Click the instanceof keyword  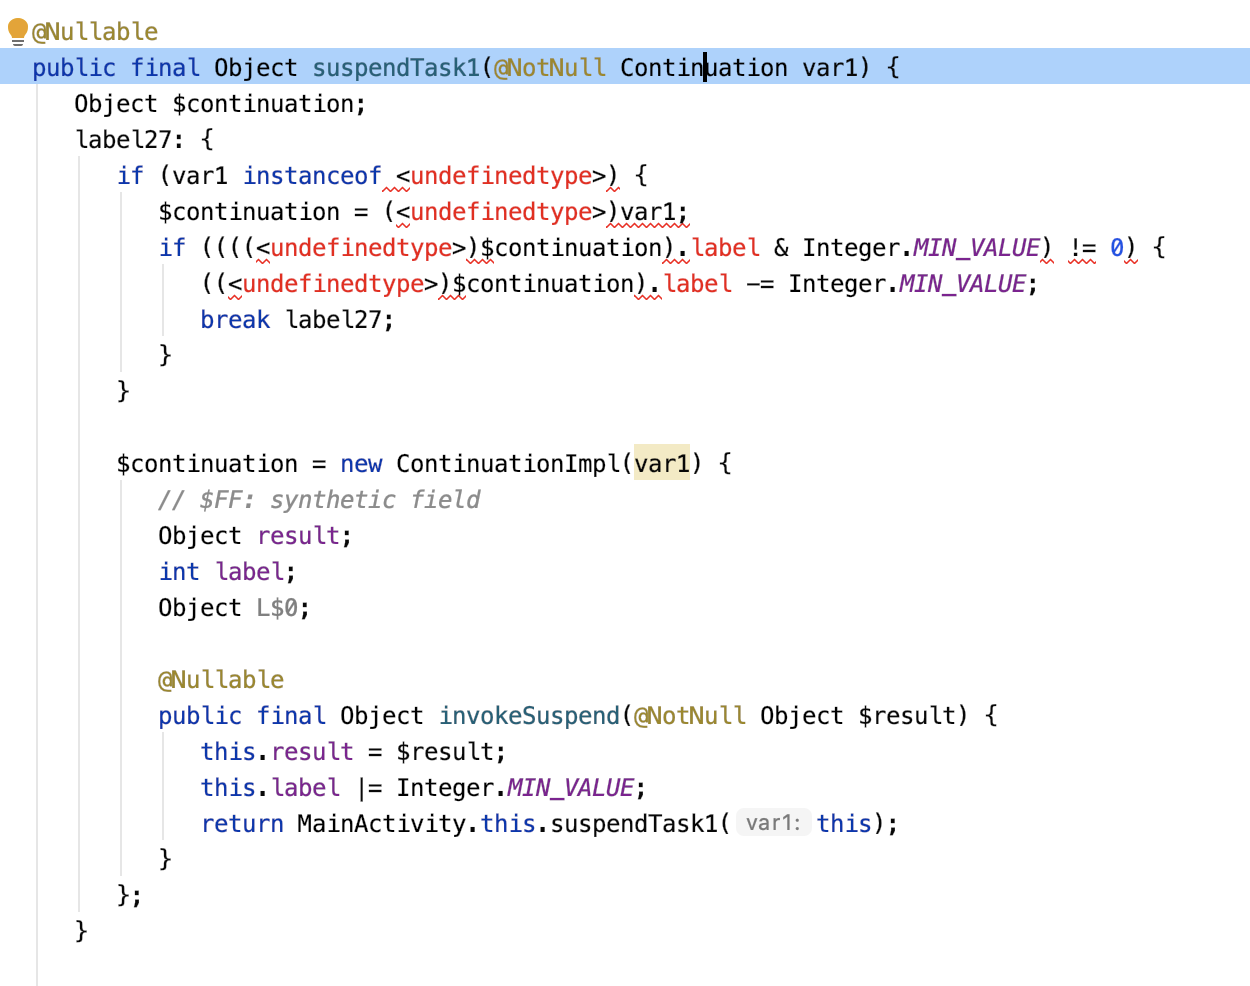point(313,175)
